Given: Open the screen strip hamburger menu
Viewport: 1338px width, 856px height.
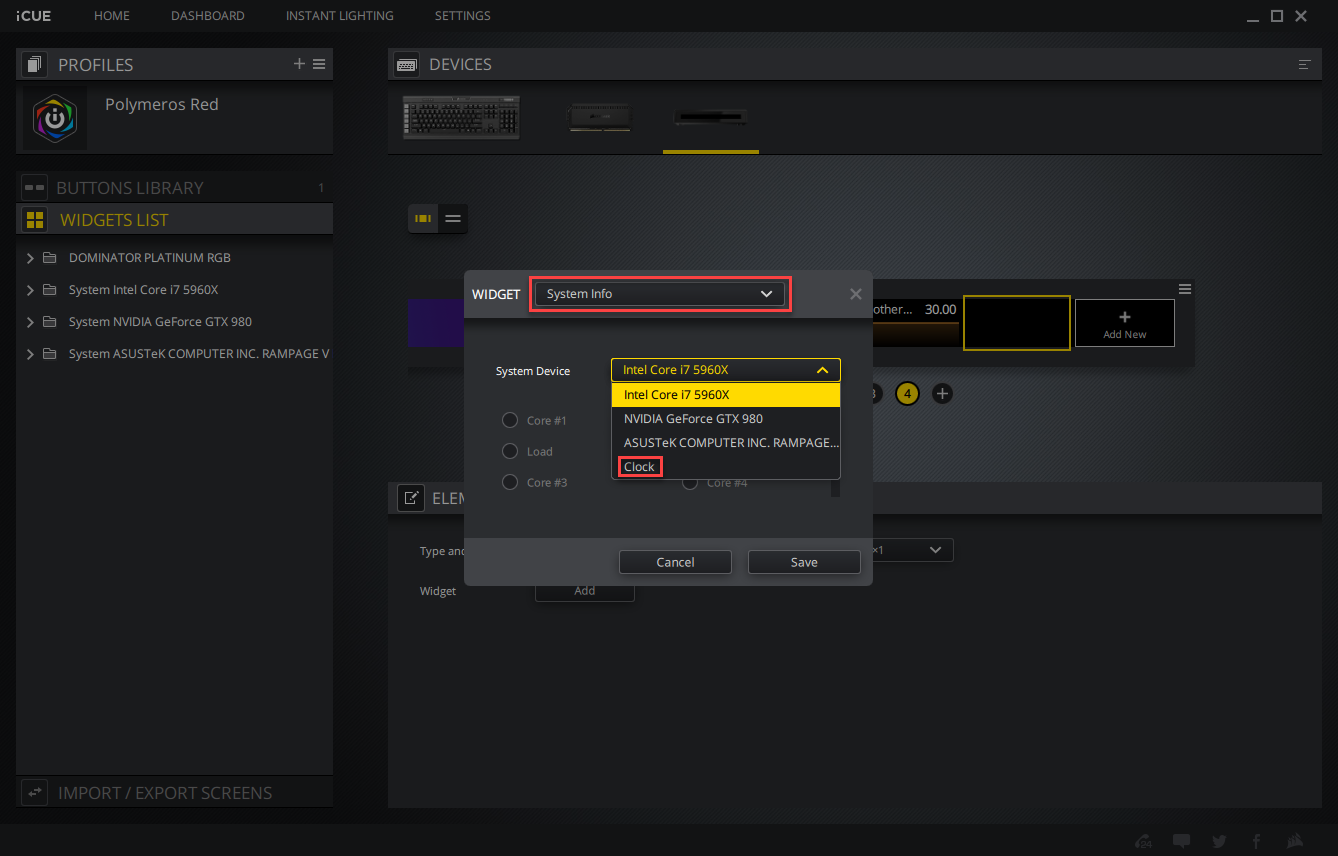Looking at the screenshot, I should click(1185, 289).
